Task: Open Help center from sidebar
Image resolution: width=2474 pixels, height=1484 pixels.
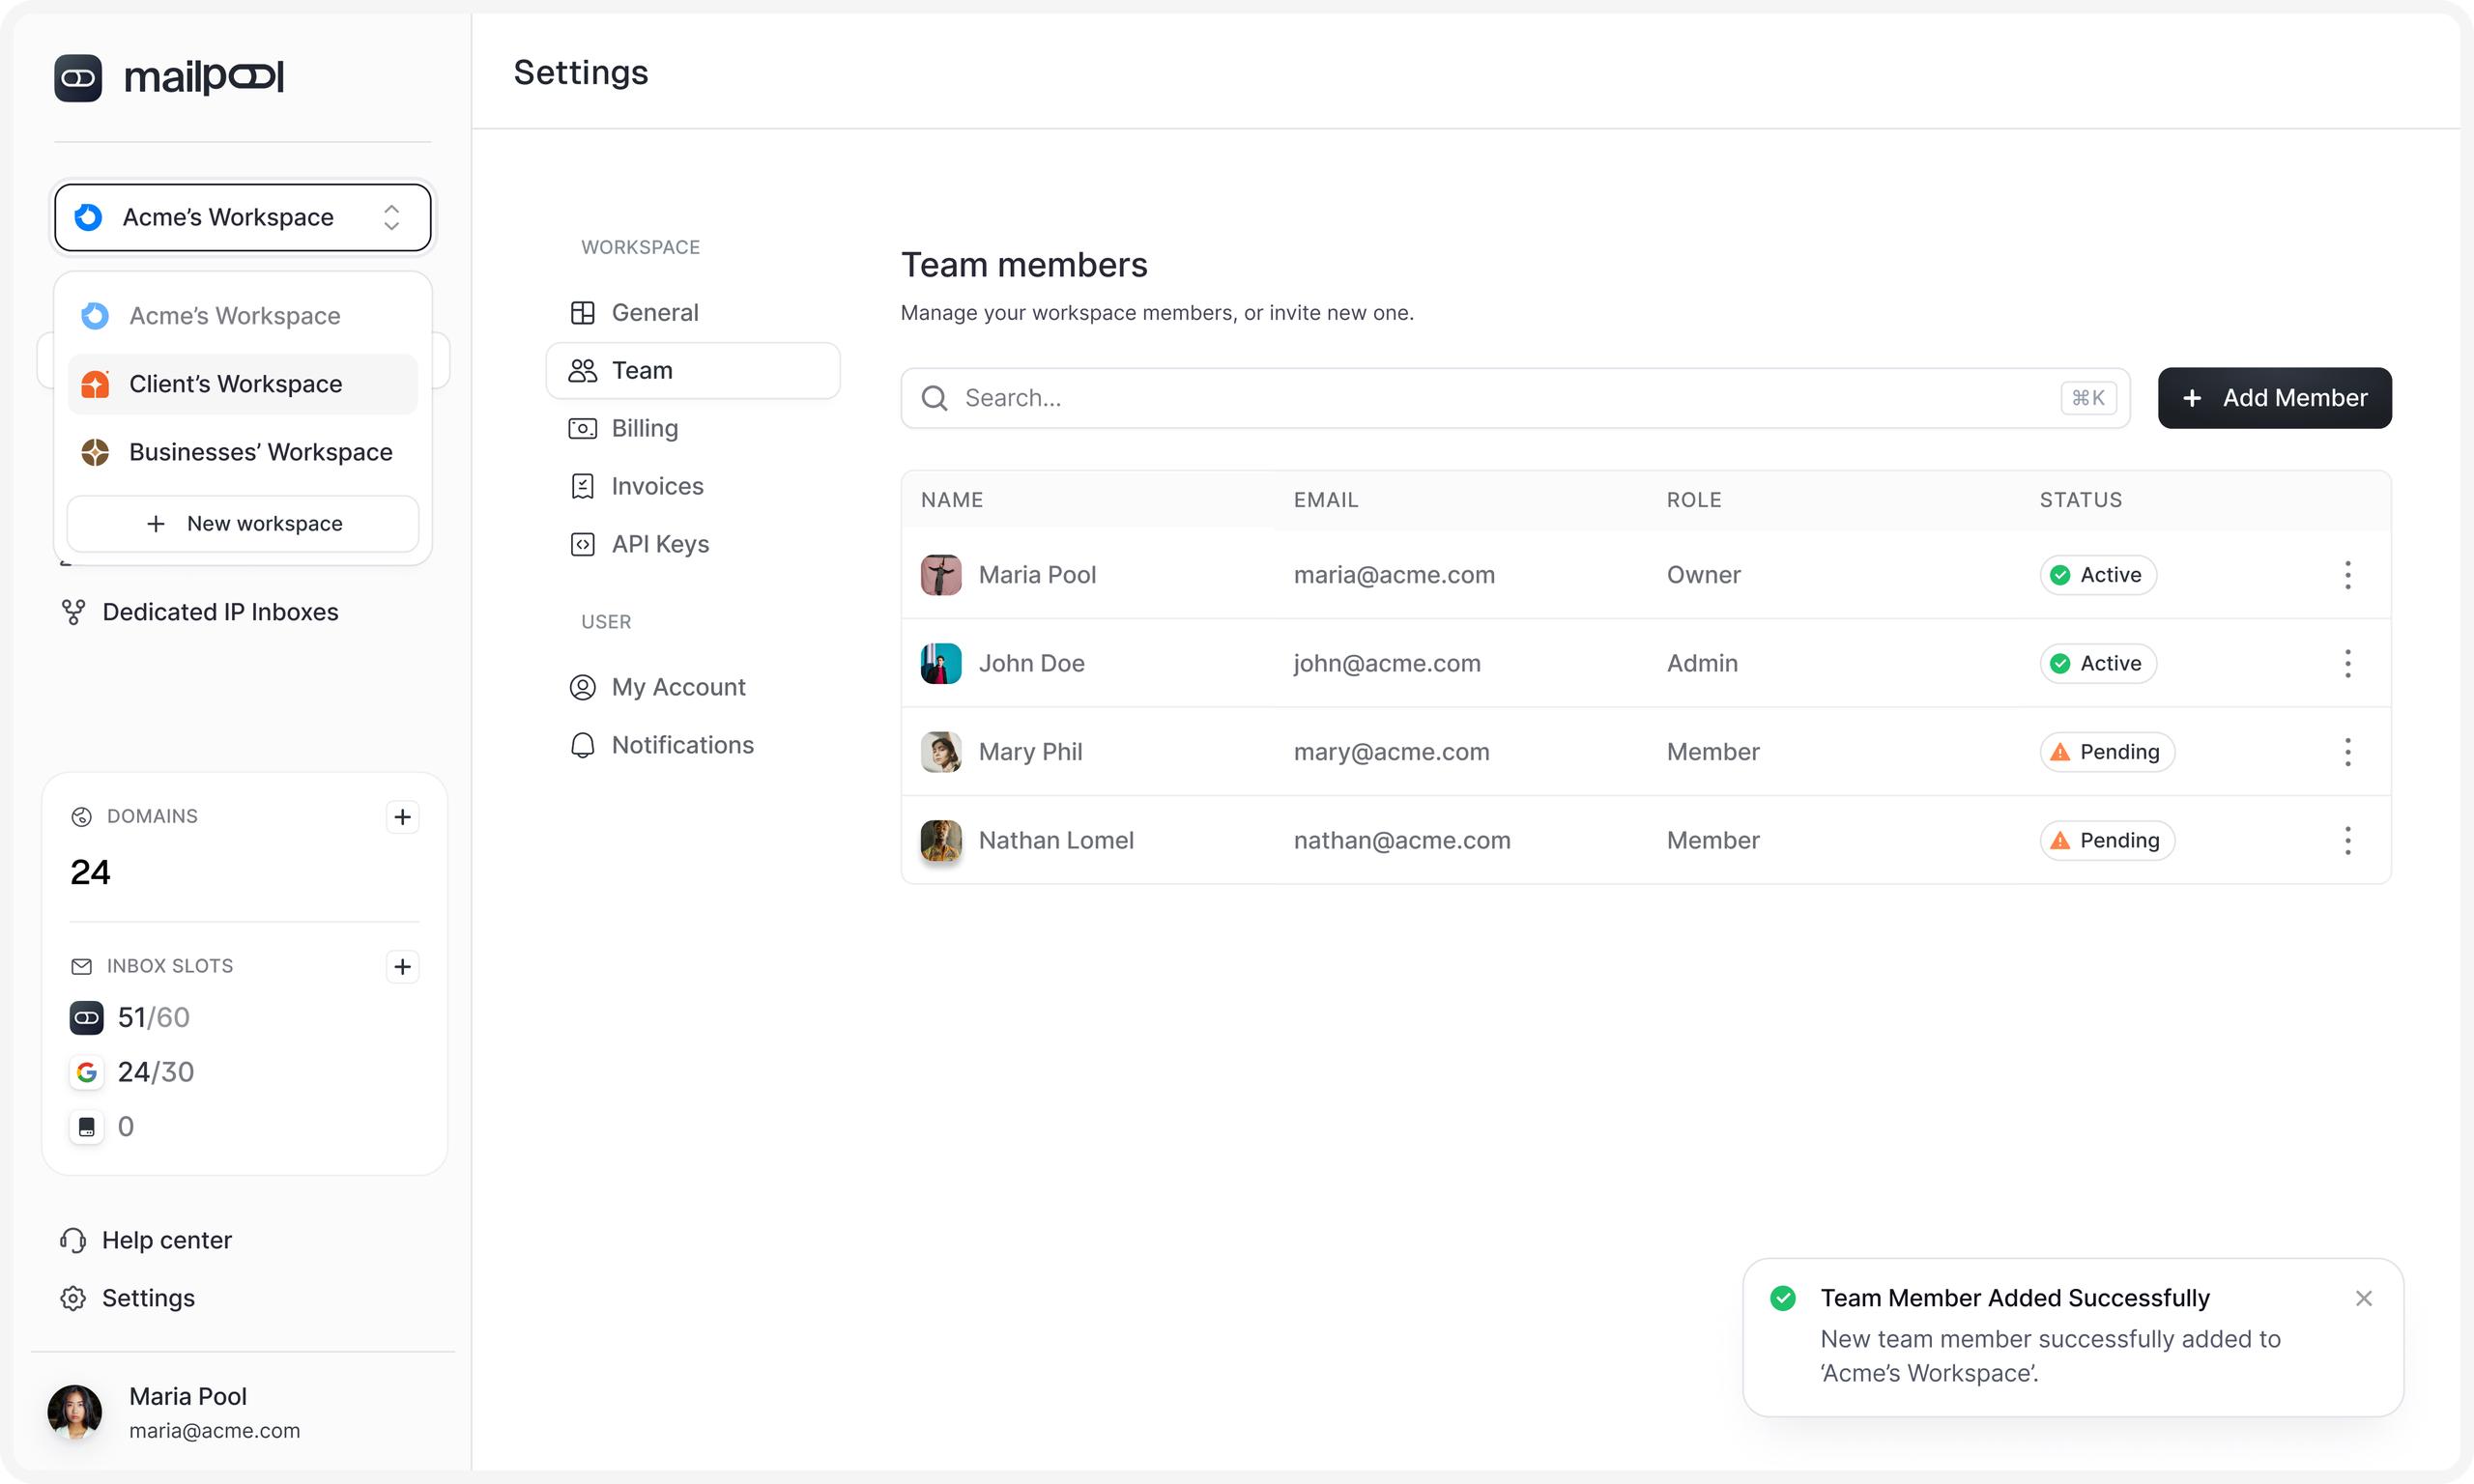Action: click(x=166, y=1240)
